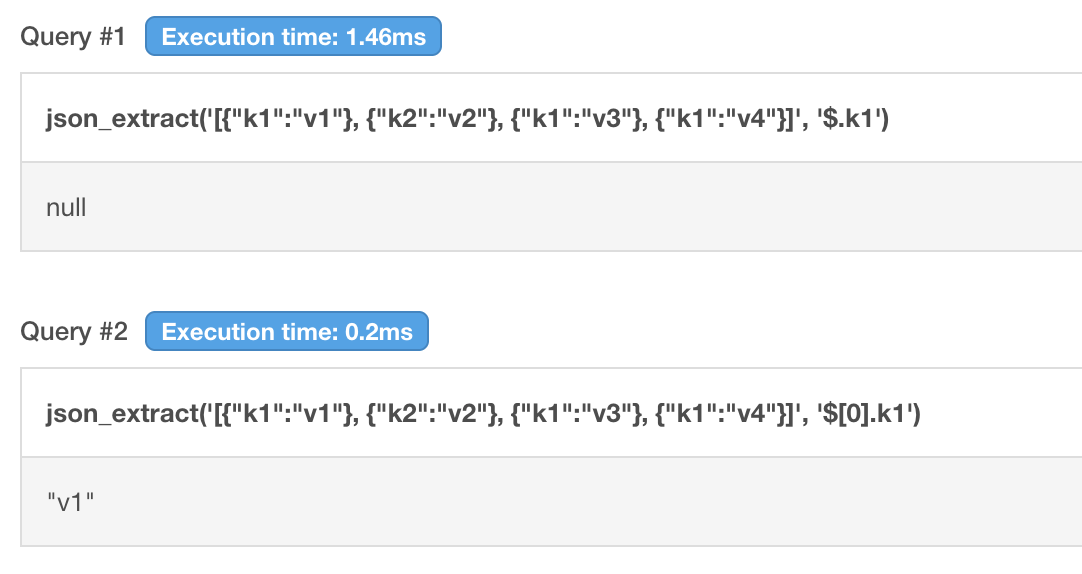Click empty gray area right of "v1" result
The width and height of the screenshot is (1082, 574).
(x=600, y=502)
